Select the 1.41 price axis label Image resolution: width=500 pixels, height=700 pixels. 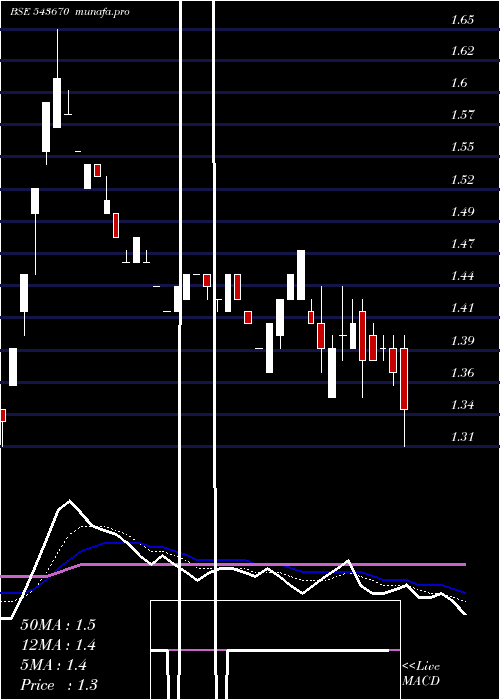[x=462, y=308]
